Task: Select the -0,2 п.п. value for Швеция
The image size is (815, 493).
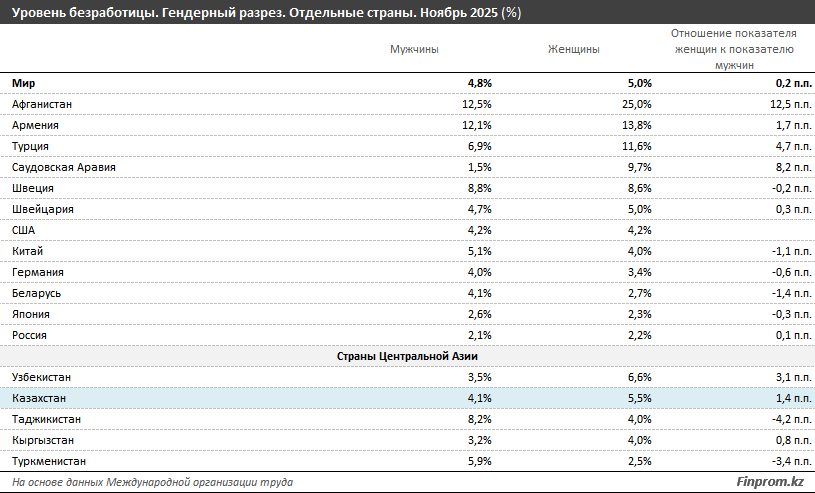Action: [792, 188]
